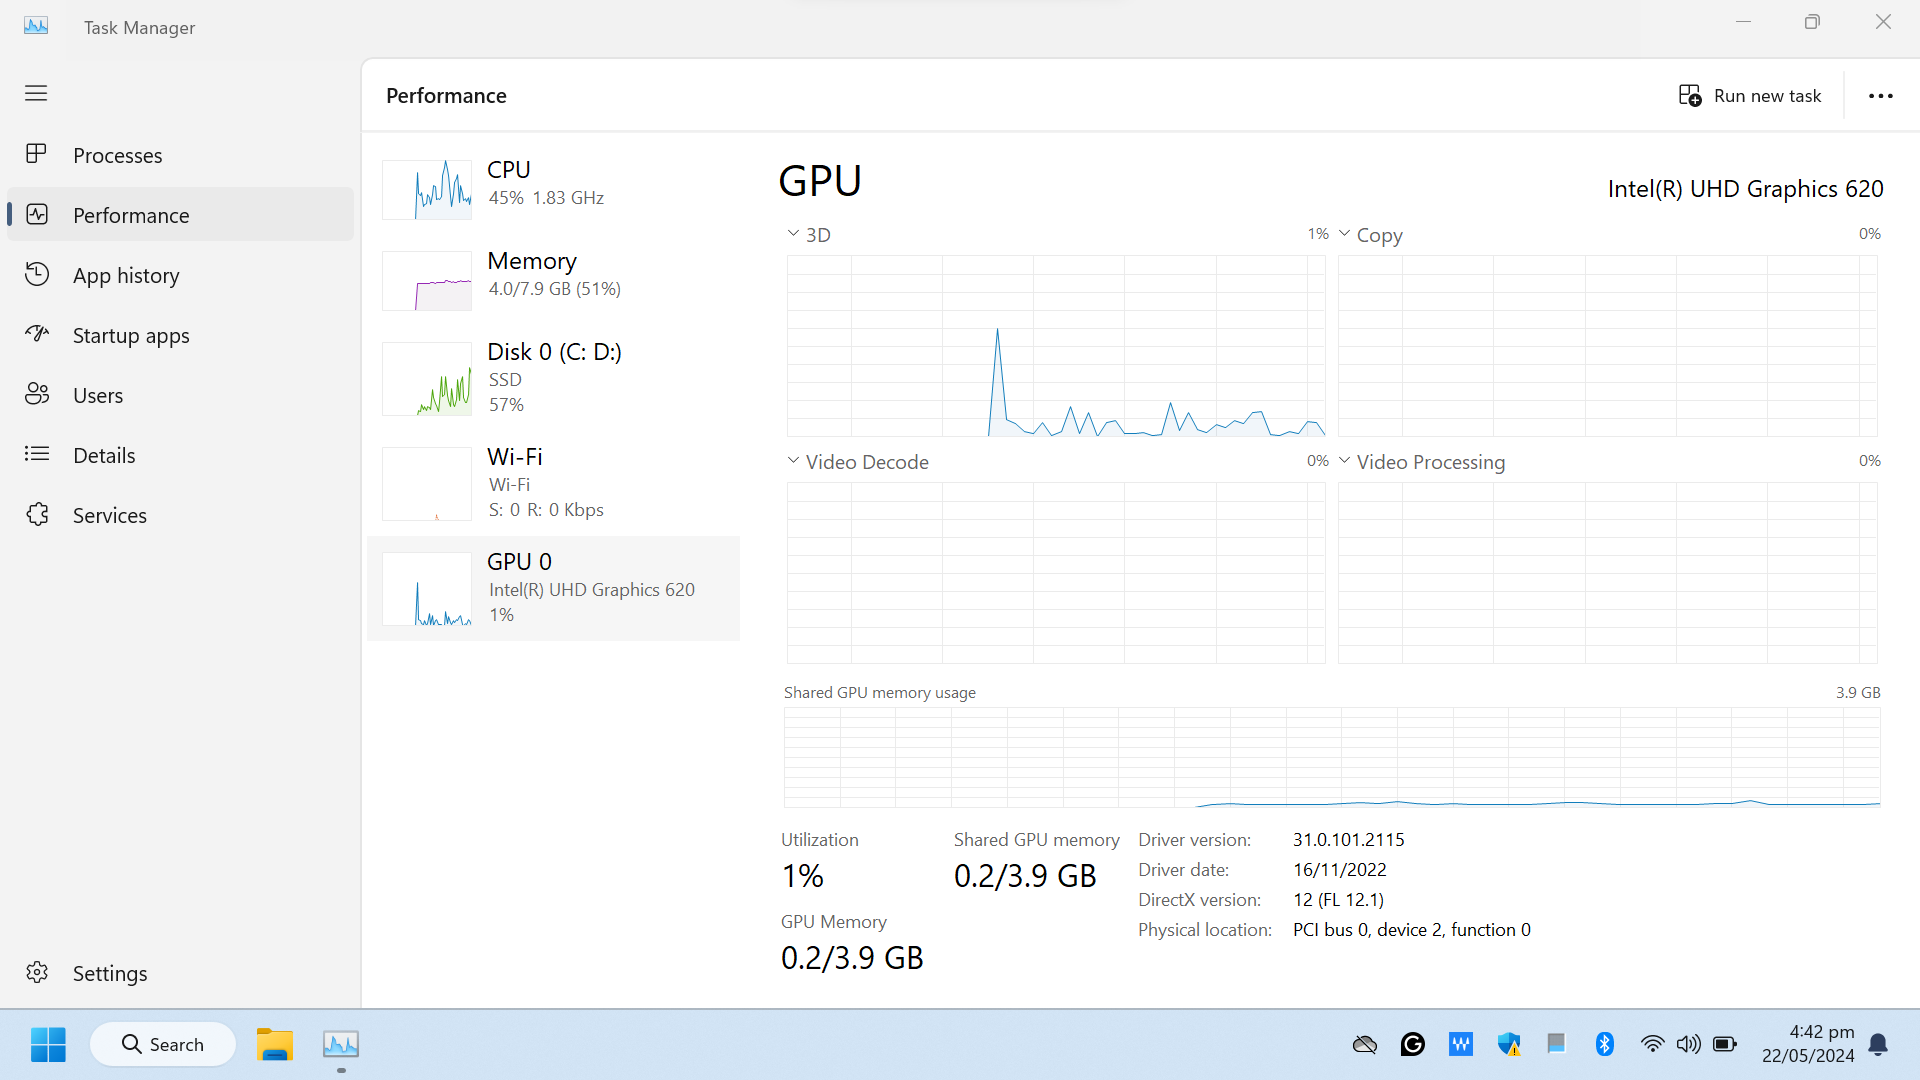
Task: Show the Details page
Action: (x=180, y=454)
